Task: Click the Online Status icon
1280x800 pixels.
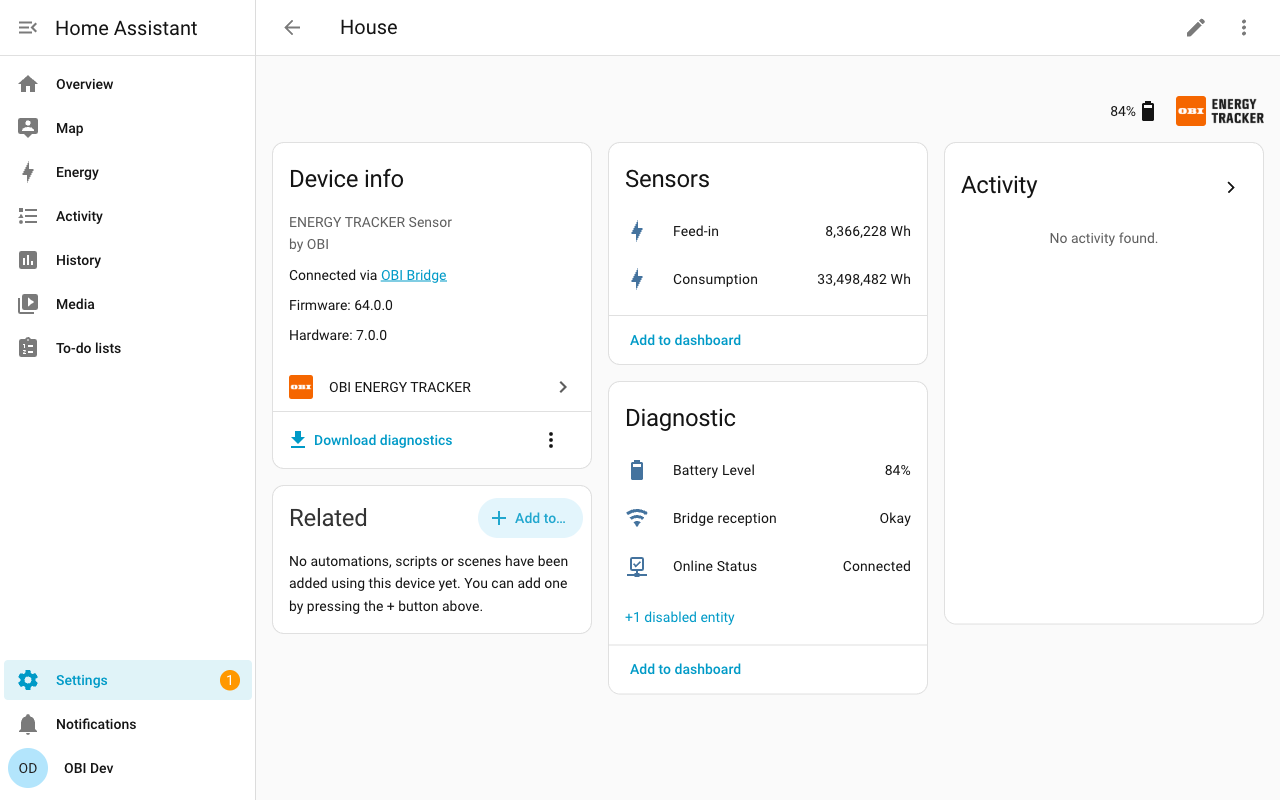Action: click(637, 566)
